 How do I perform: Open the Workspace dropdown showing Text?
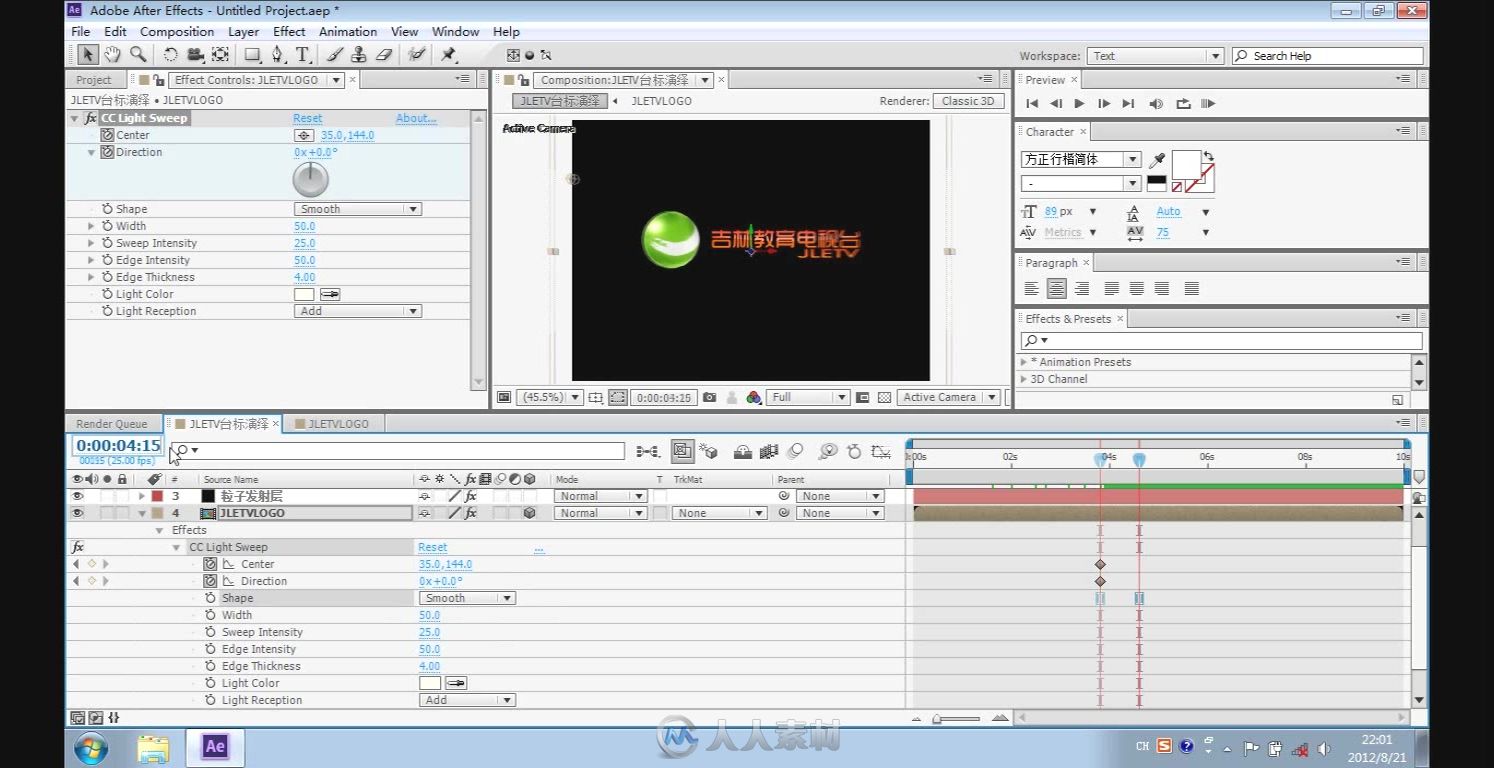(x=1155, y=56)
